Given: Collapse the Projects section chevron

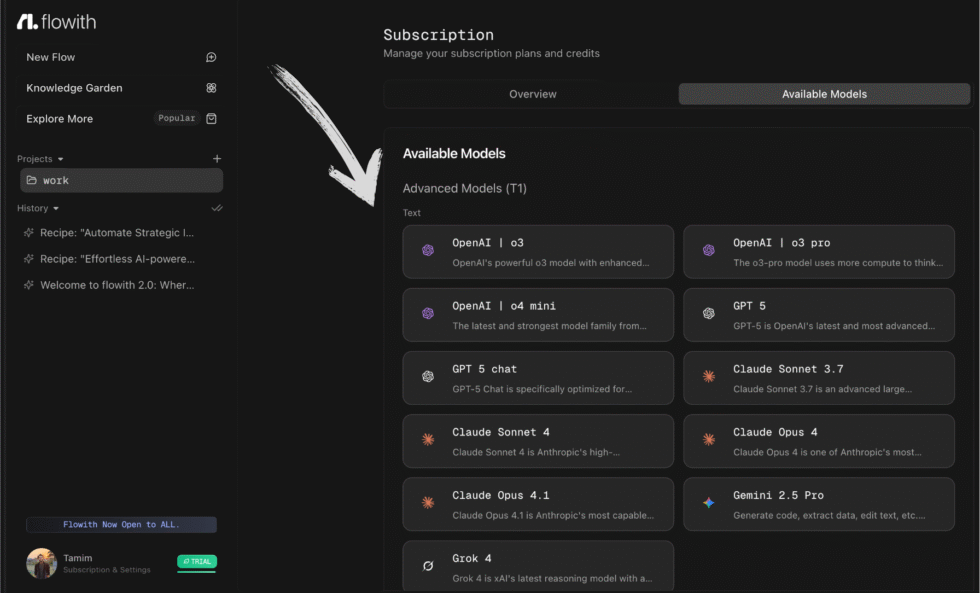Looking at the screenshot, I should click(x=60, y=158).
